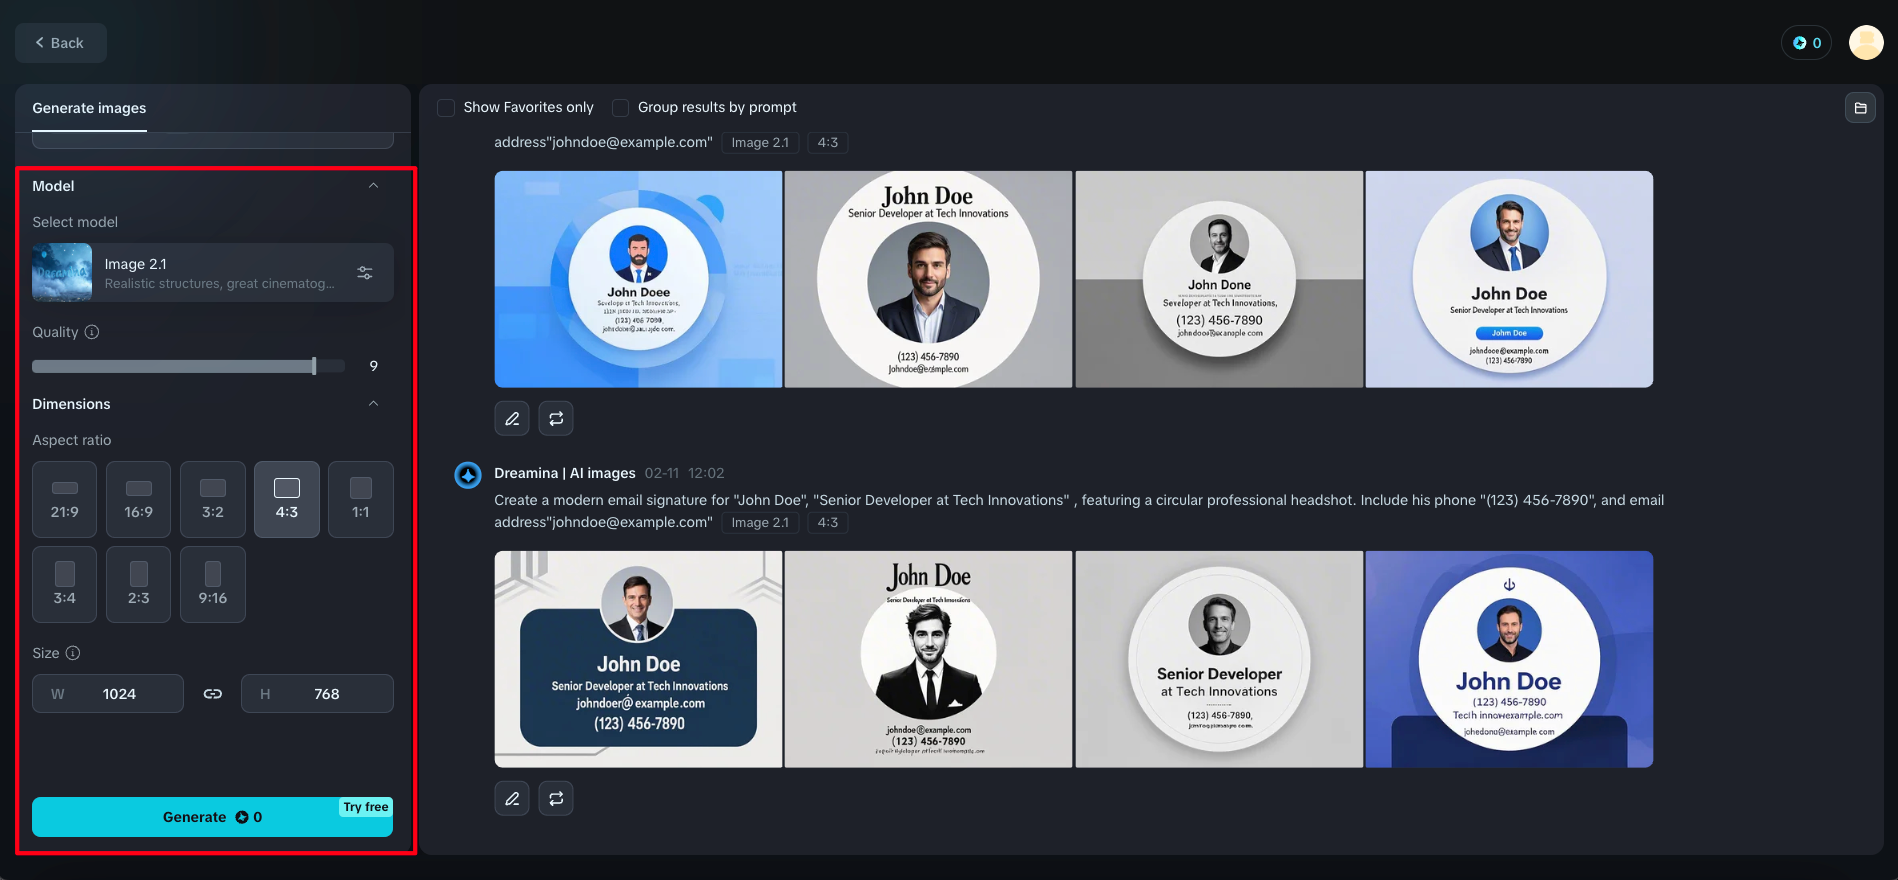Open the user profile avatar
The width and height of the screenshot is (1898, 880).
[x=1866, y=43]
